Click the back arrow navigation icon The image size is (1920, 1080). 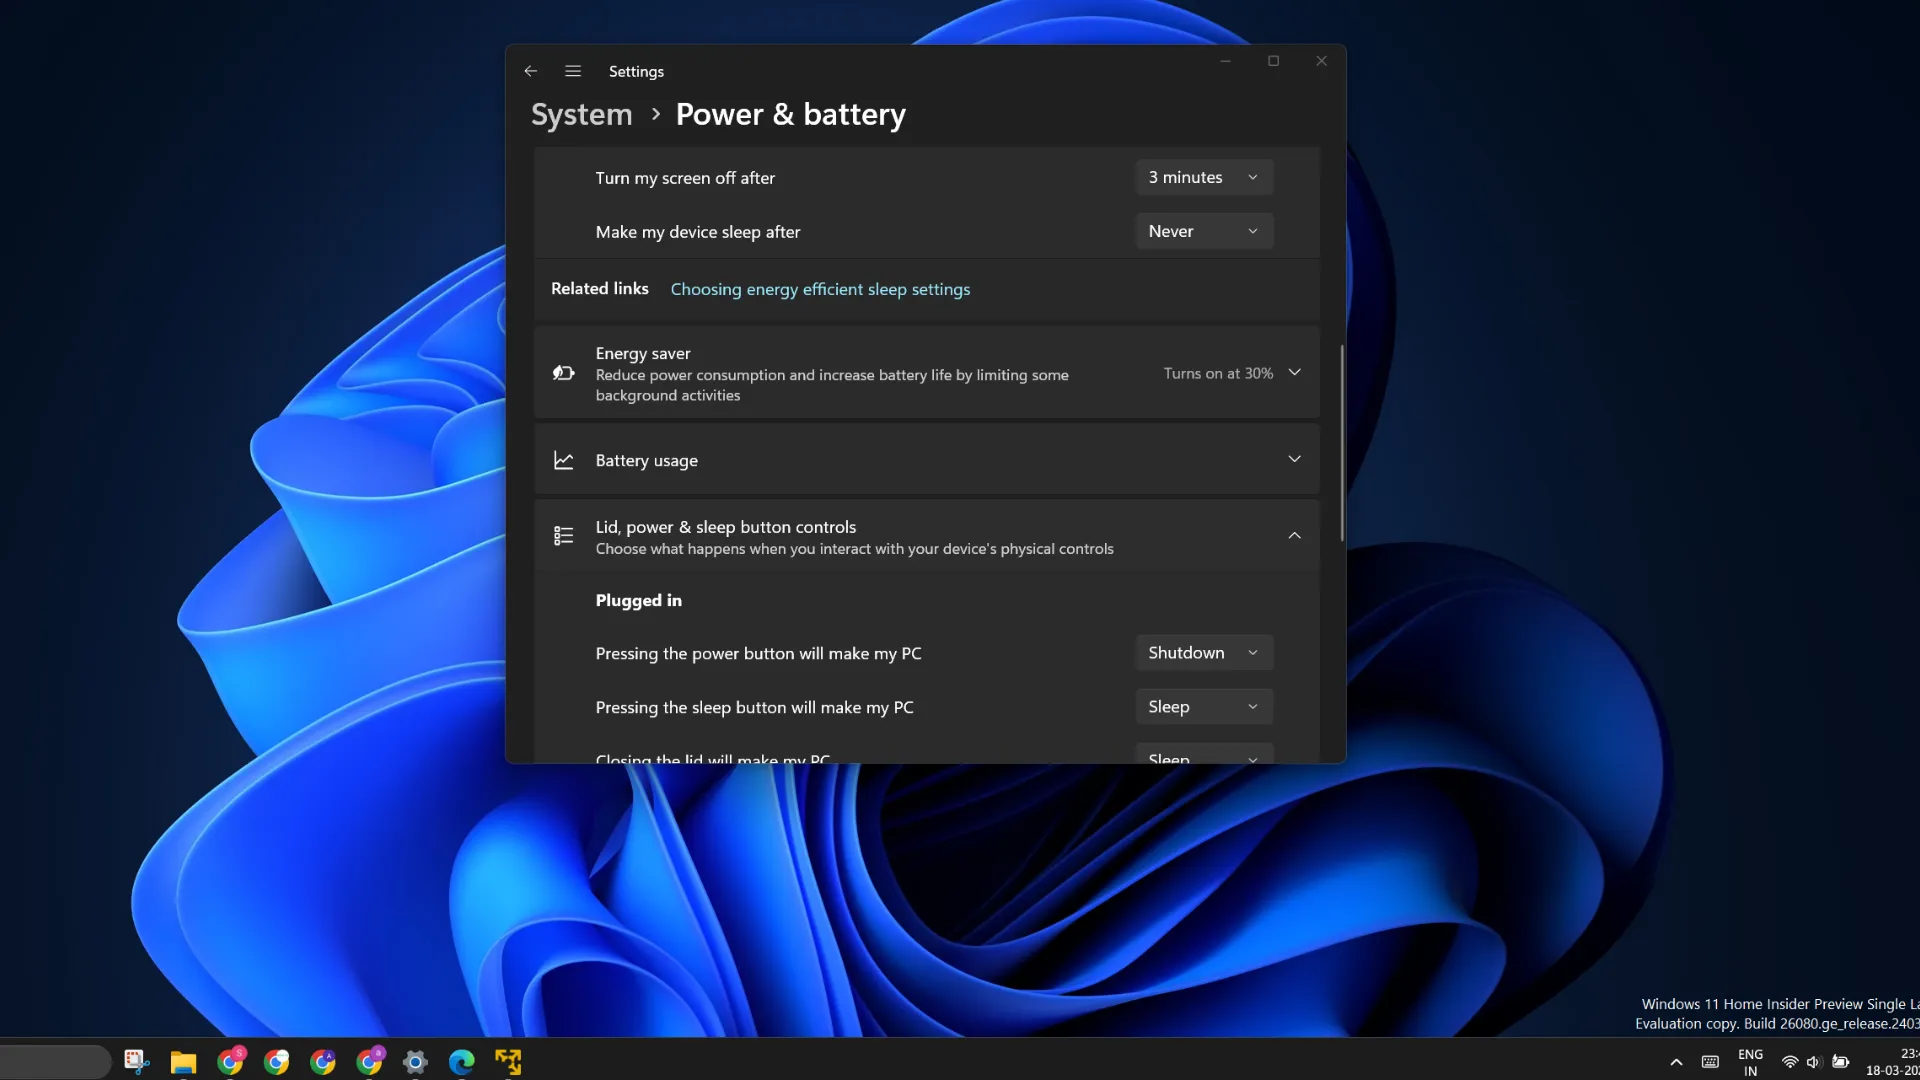pyautogui.click(x=530, y=71)
